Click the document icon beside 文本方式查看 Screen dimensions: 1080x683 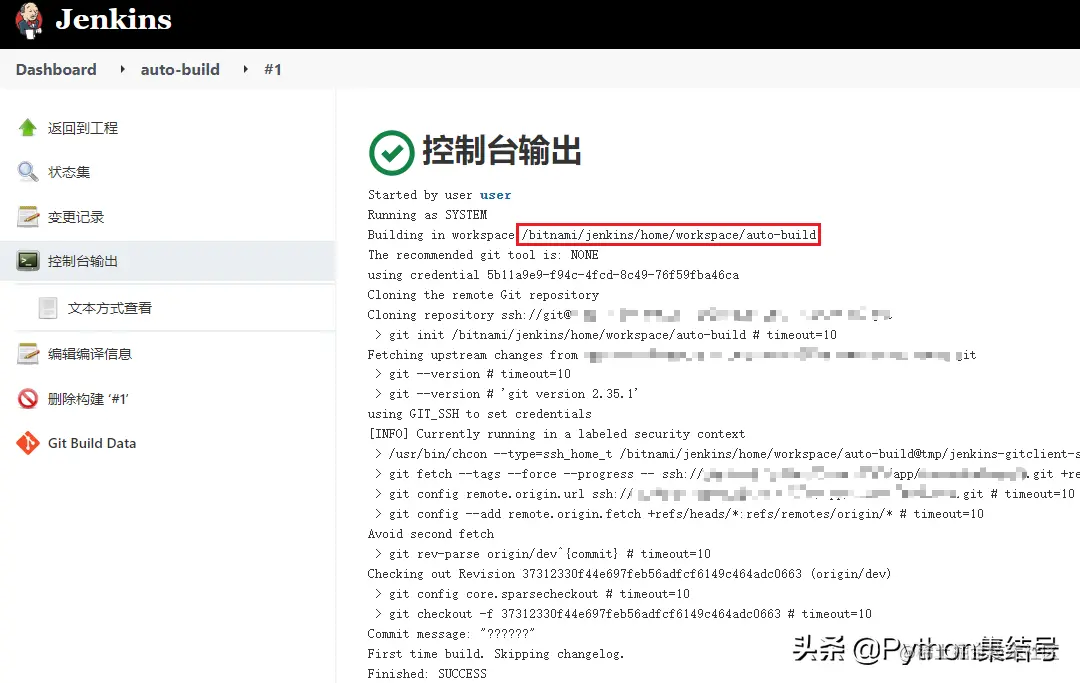(x=47, y=307)
